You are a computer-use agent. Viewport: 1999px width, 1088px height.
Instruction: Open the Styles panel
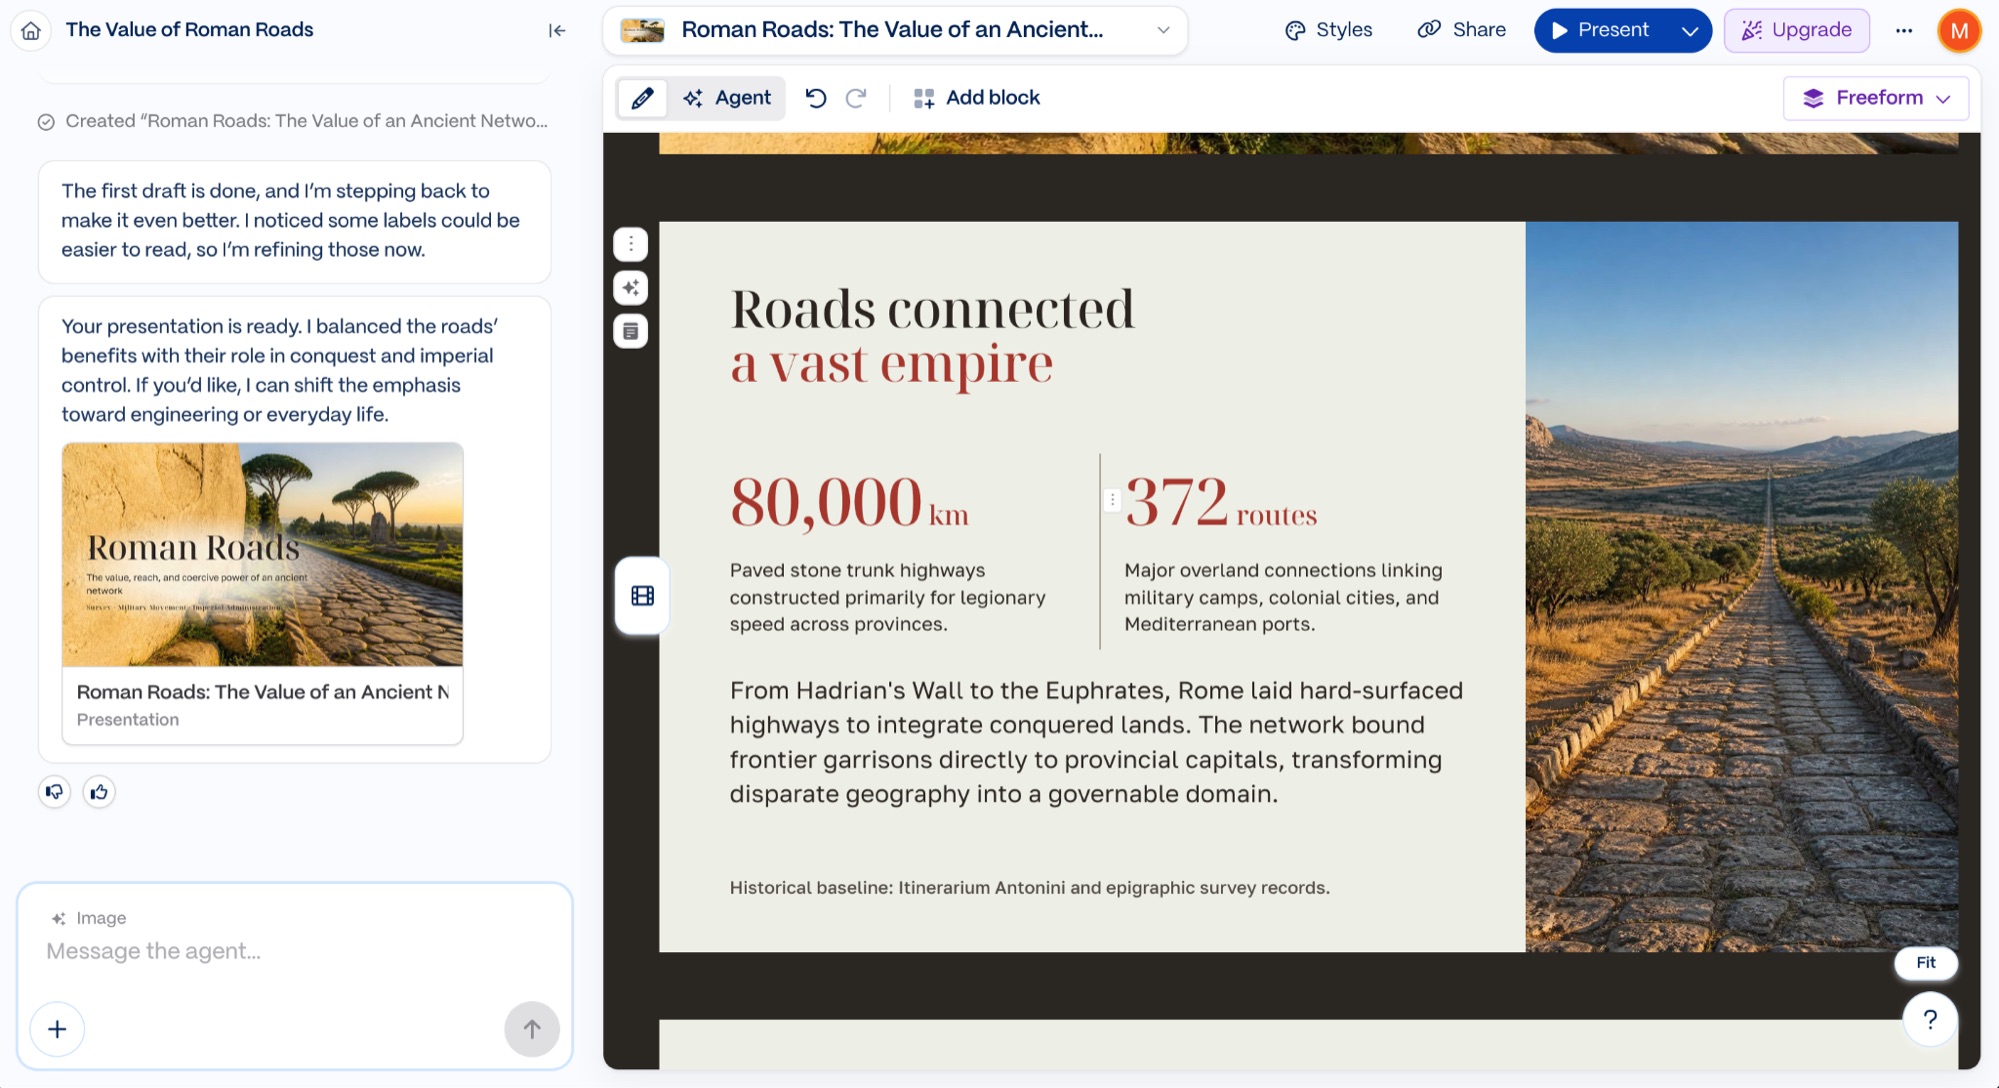pos(1328,30)
